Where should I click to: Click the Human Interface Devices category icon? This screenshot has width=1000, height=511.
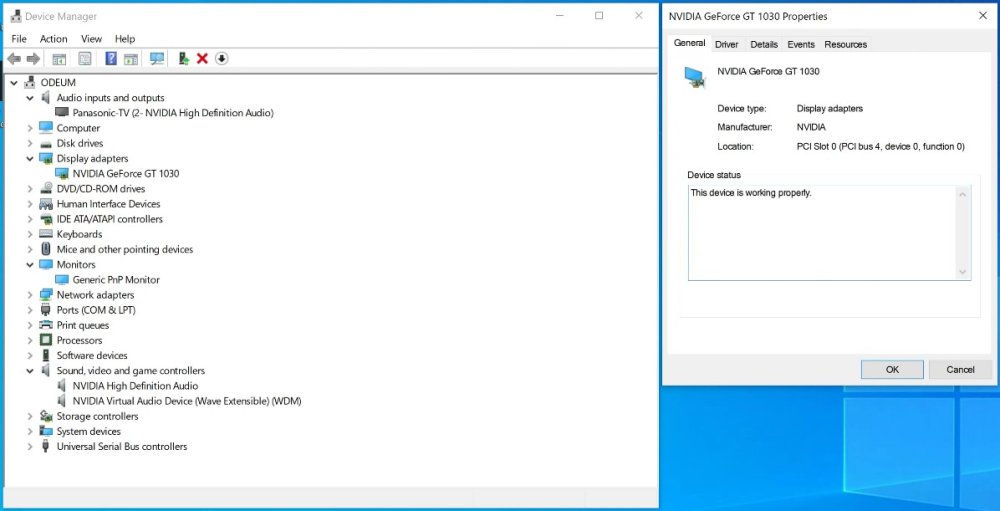(45, 204)
